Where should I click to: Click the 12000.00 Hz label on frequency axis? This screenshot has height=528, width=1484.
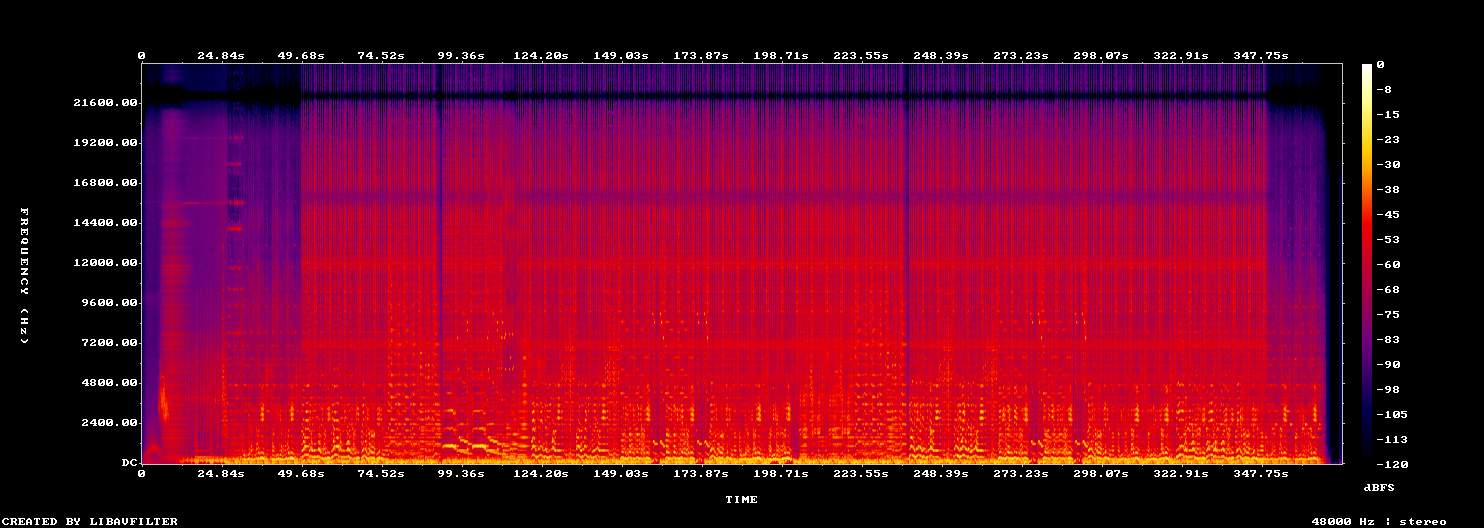click(104, 263)
